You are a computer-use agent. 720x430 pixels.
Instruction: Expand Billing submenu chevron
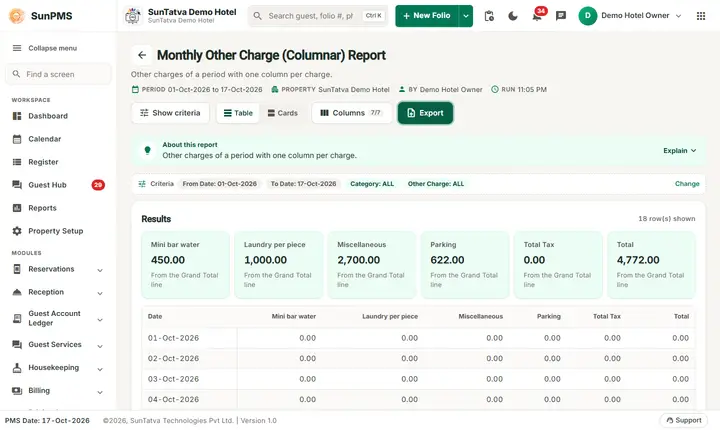point(100,392)
